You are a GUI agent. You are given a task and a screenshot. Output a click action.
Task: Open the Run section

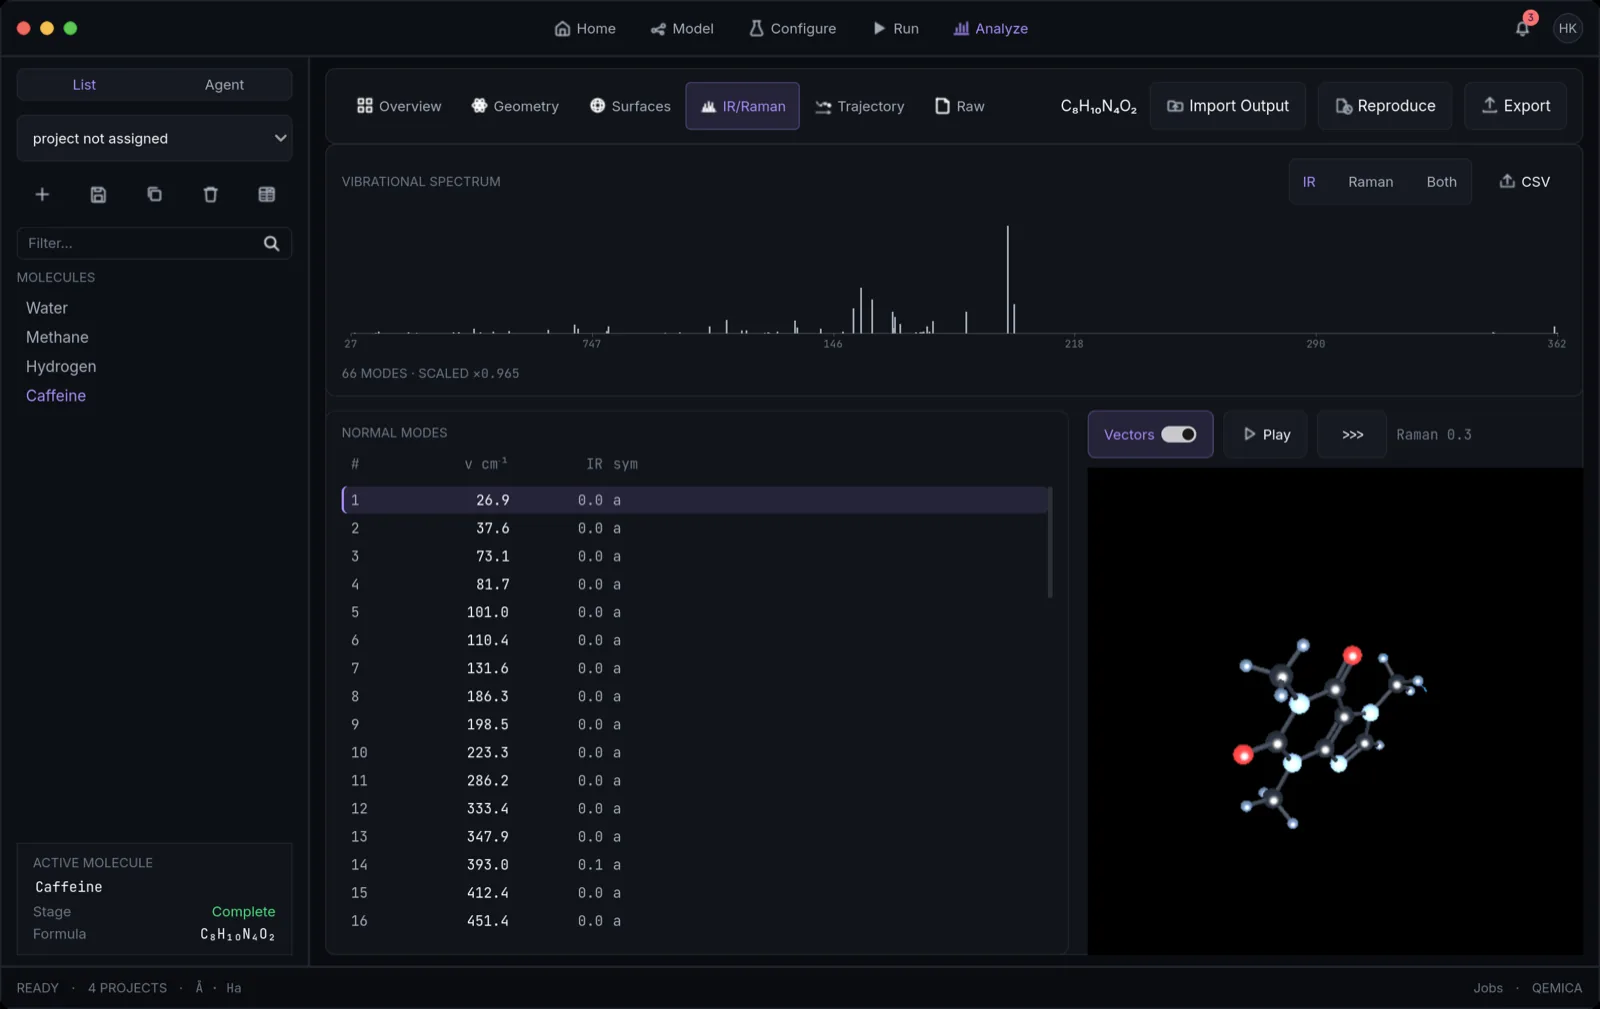tap(895, 28)
